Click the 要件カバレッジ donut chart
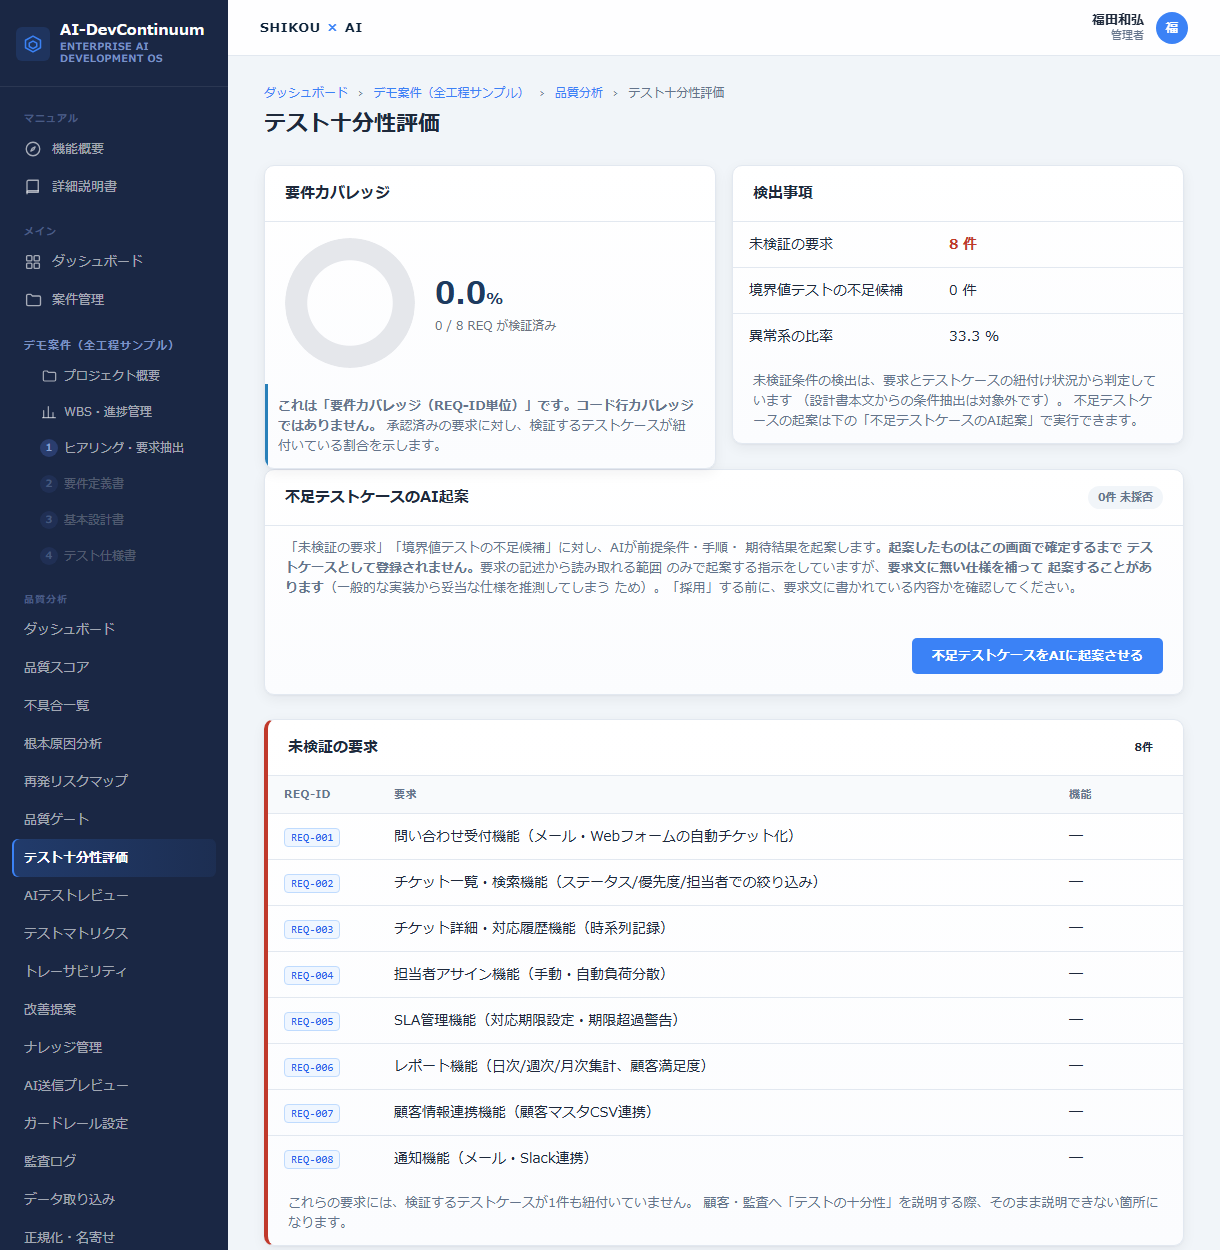 point(350,303)
